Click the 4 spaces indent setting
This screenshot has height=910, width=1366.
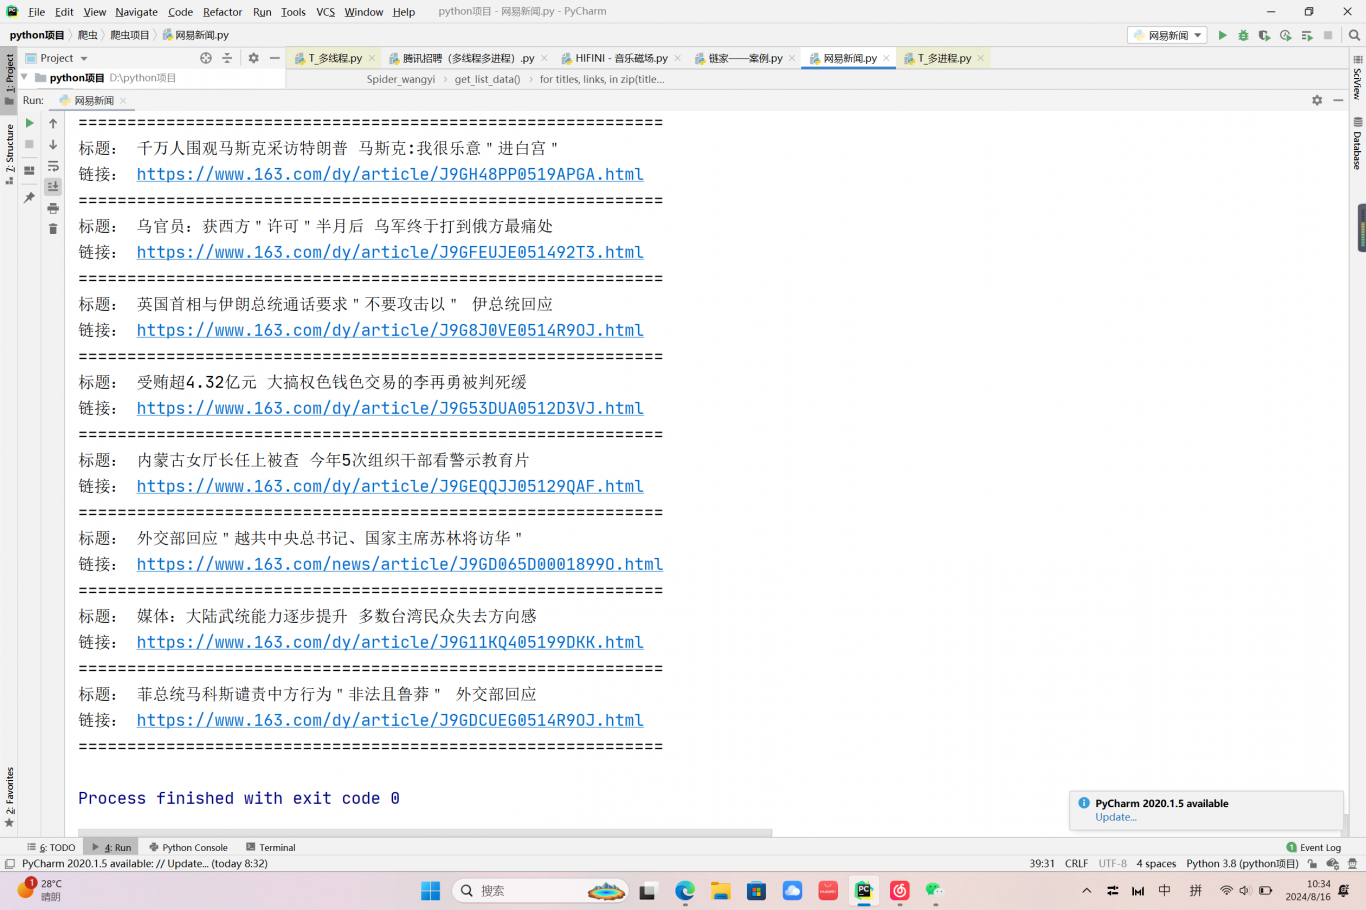[x=1156, y=863]
